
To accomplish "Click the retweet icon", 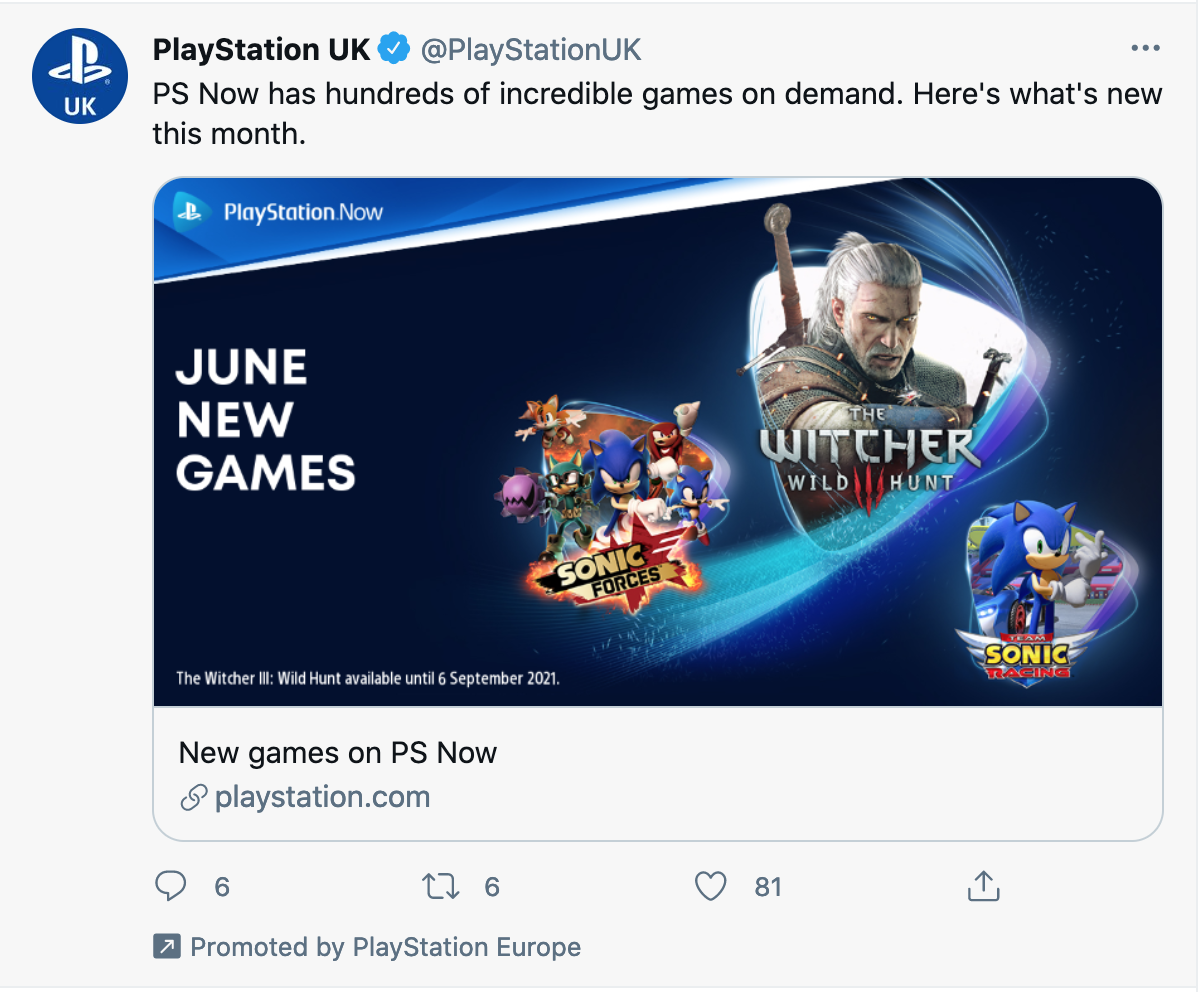I will click(440, 886).
